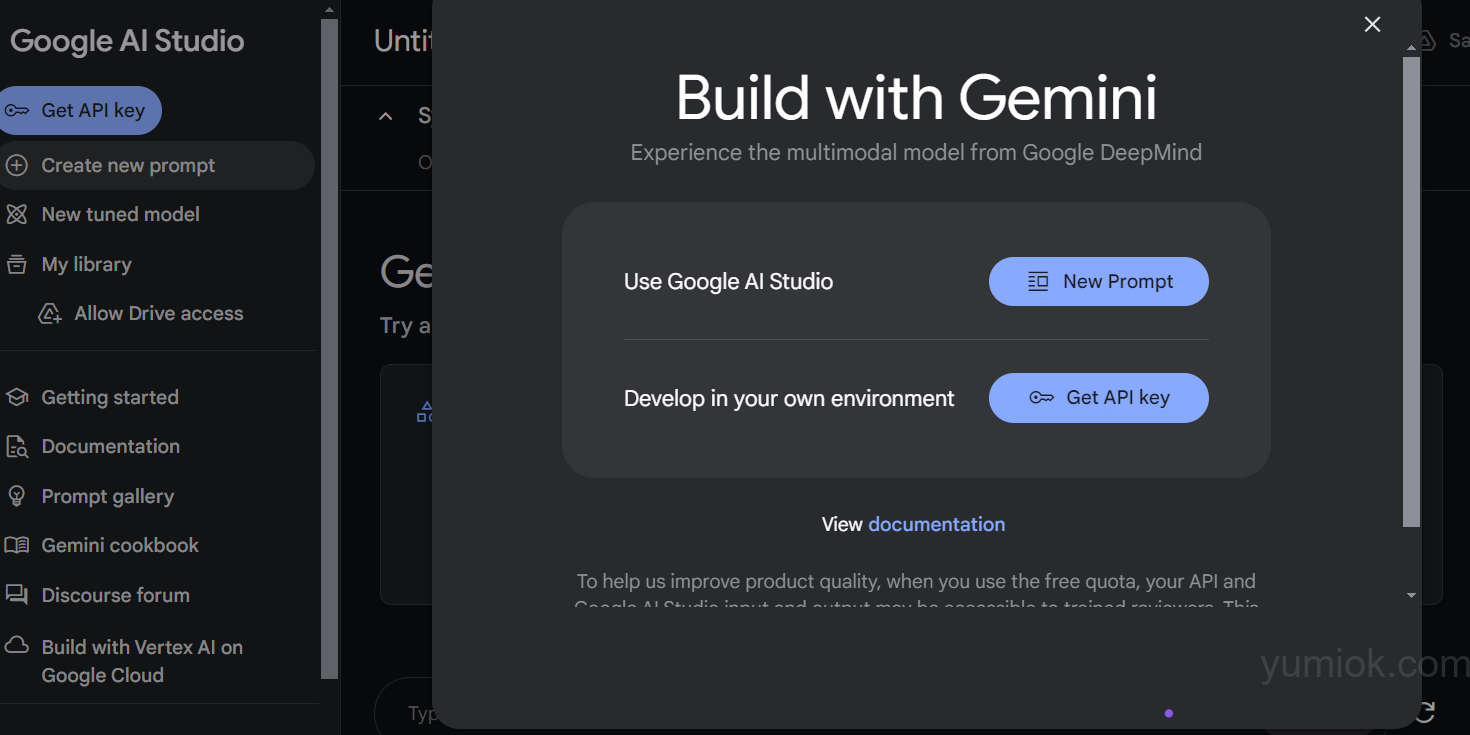Click the key icon on the sidebar Get API key button
Viewport: 1470px width, 735px height.
[x=16, y=111]
